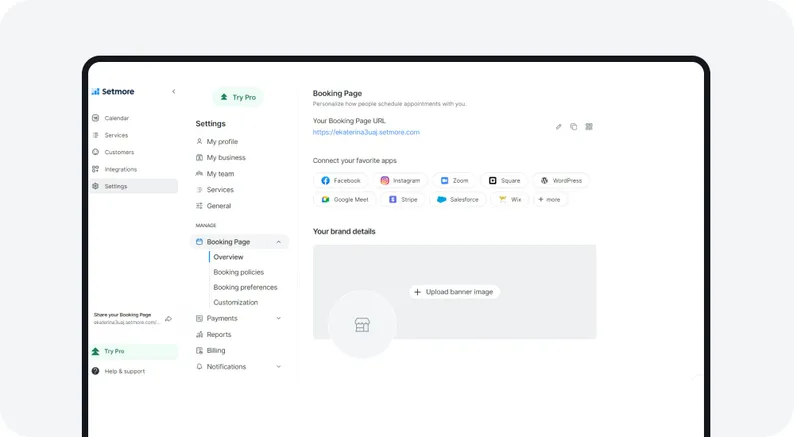794x437 pixels.
Task: Open Booking policies
Action: (x=239, y=272)
